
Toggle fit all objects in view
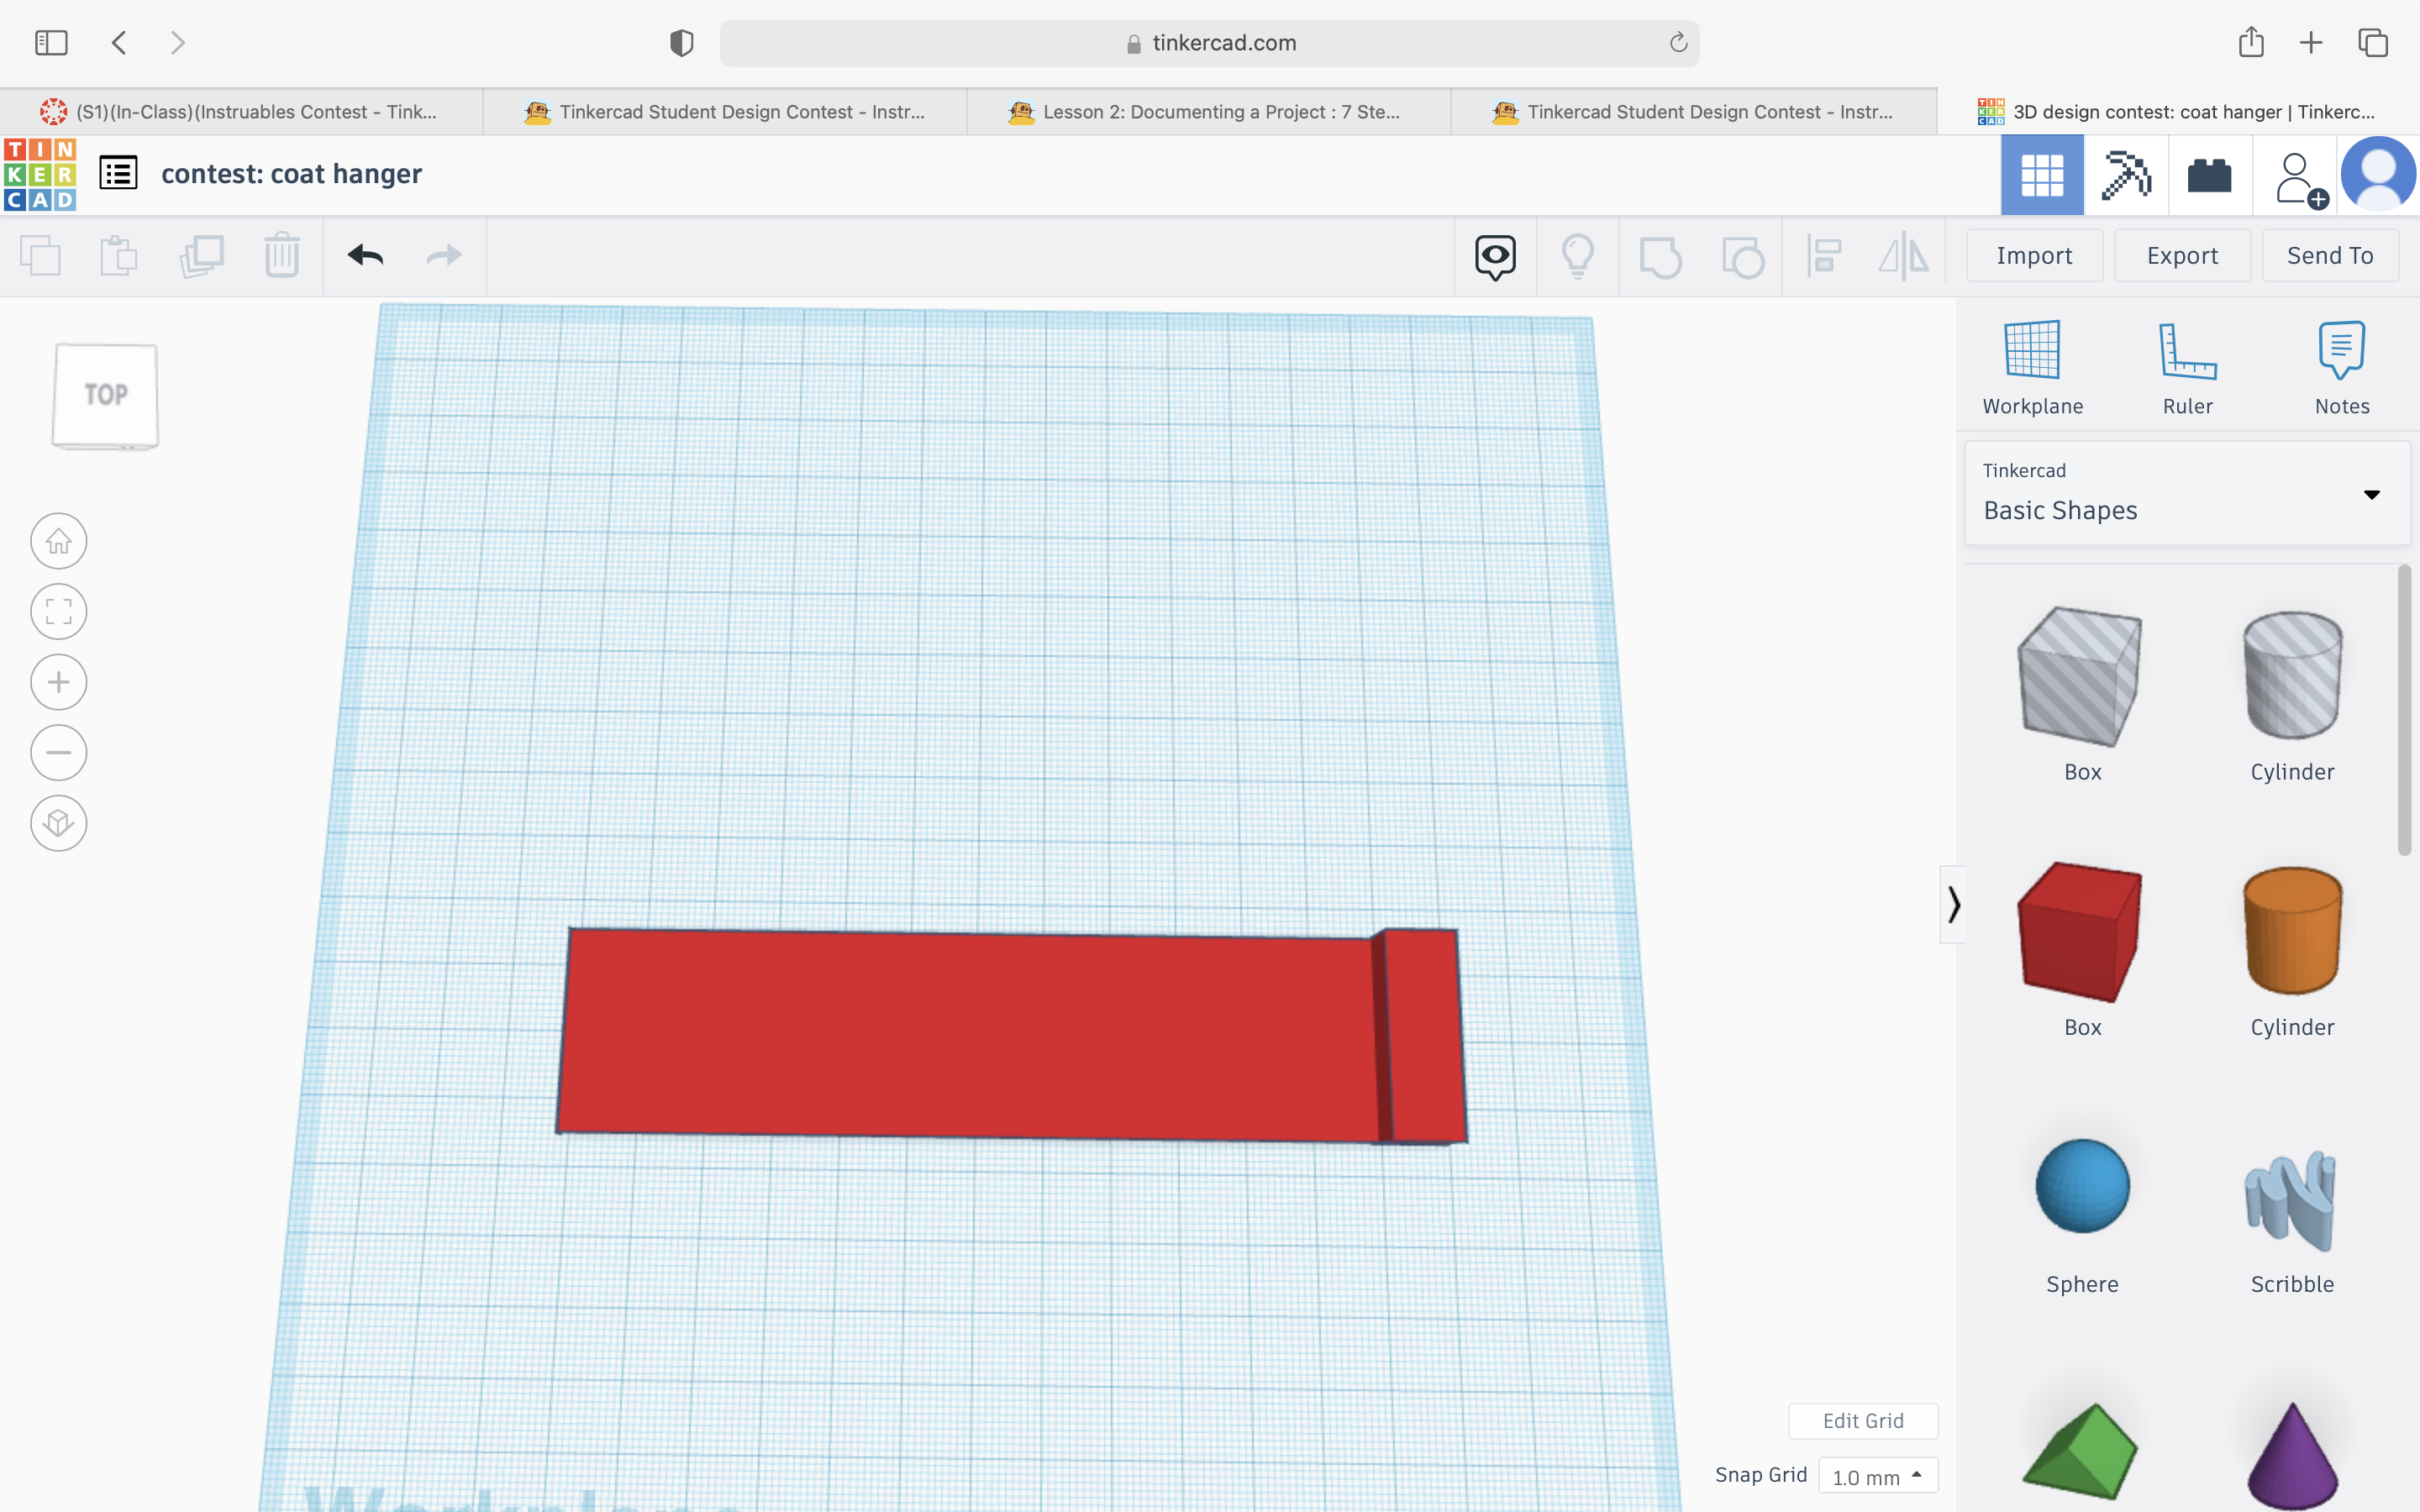click(57, 612)
